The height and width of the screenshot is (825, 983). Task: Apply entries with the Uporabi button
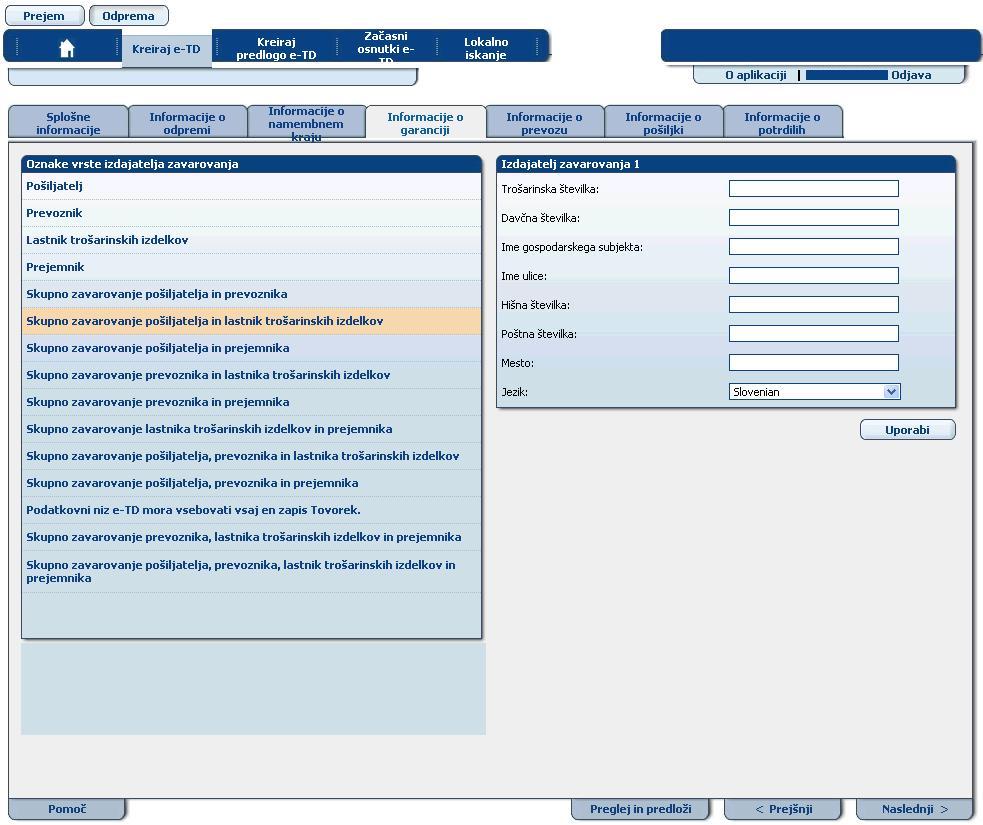[x=907, y=430]
